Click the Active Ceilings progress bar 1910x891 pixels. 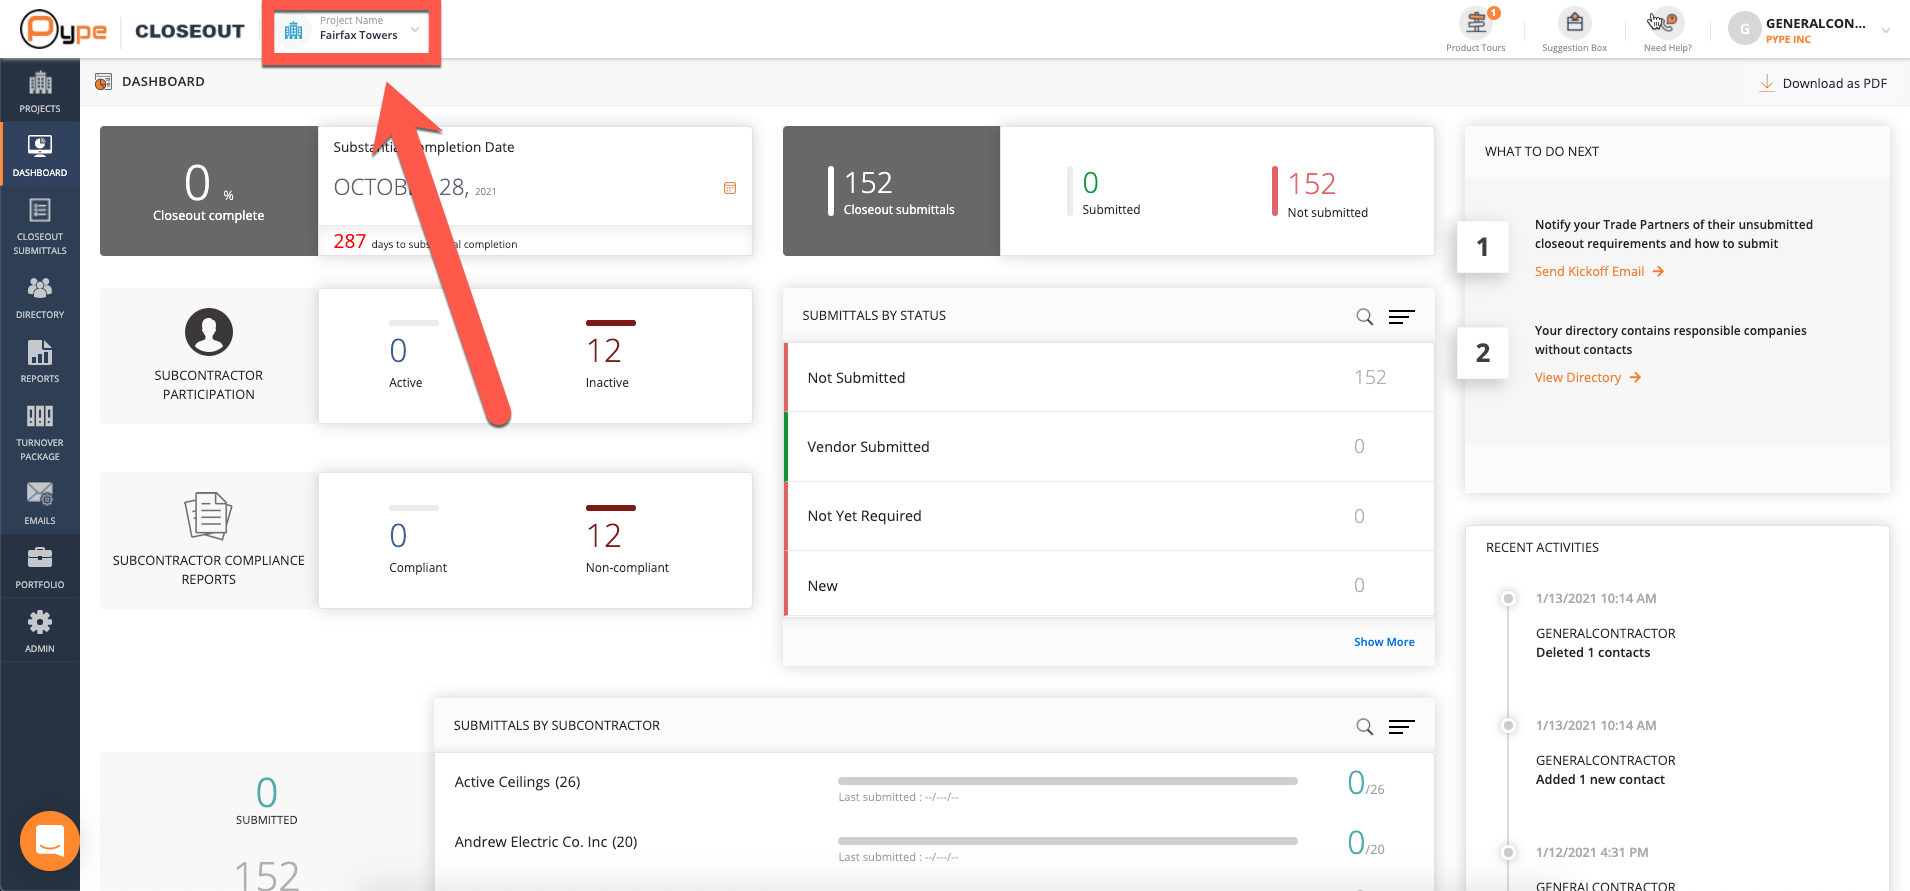coord(1067,780)
